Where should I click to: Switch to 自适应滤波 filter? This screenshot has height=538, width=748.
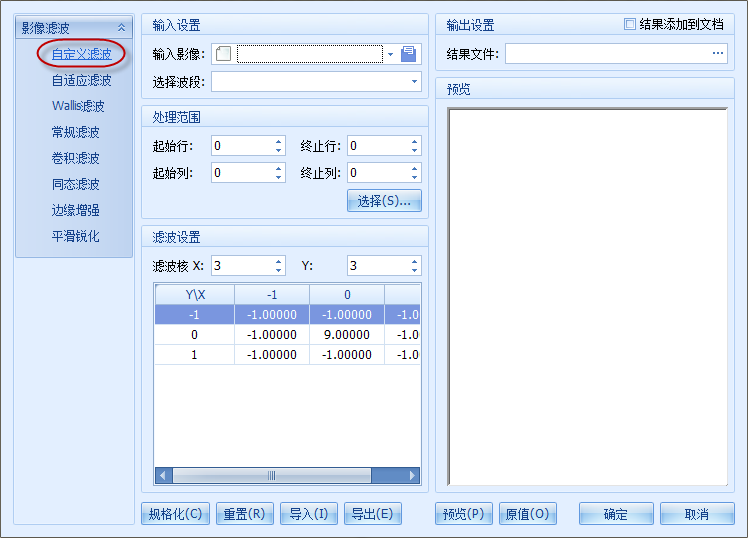point(81,80)
